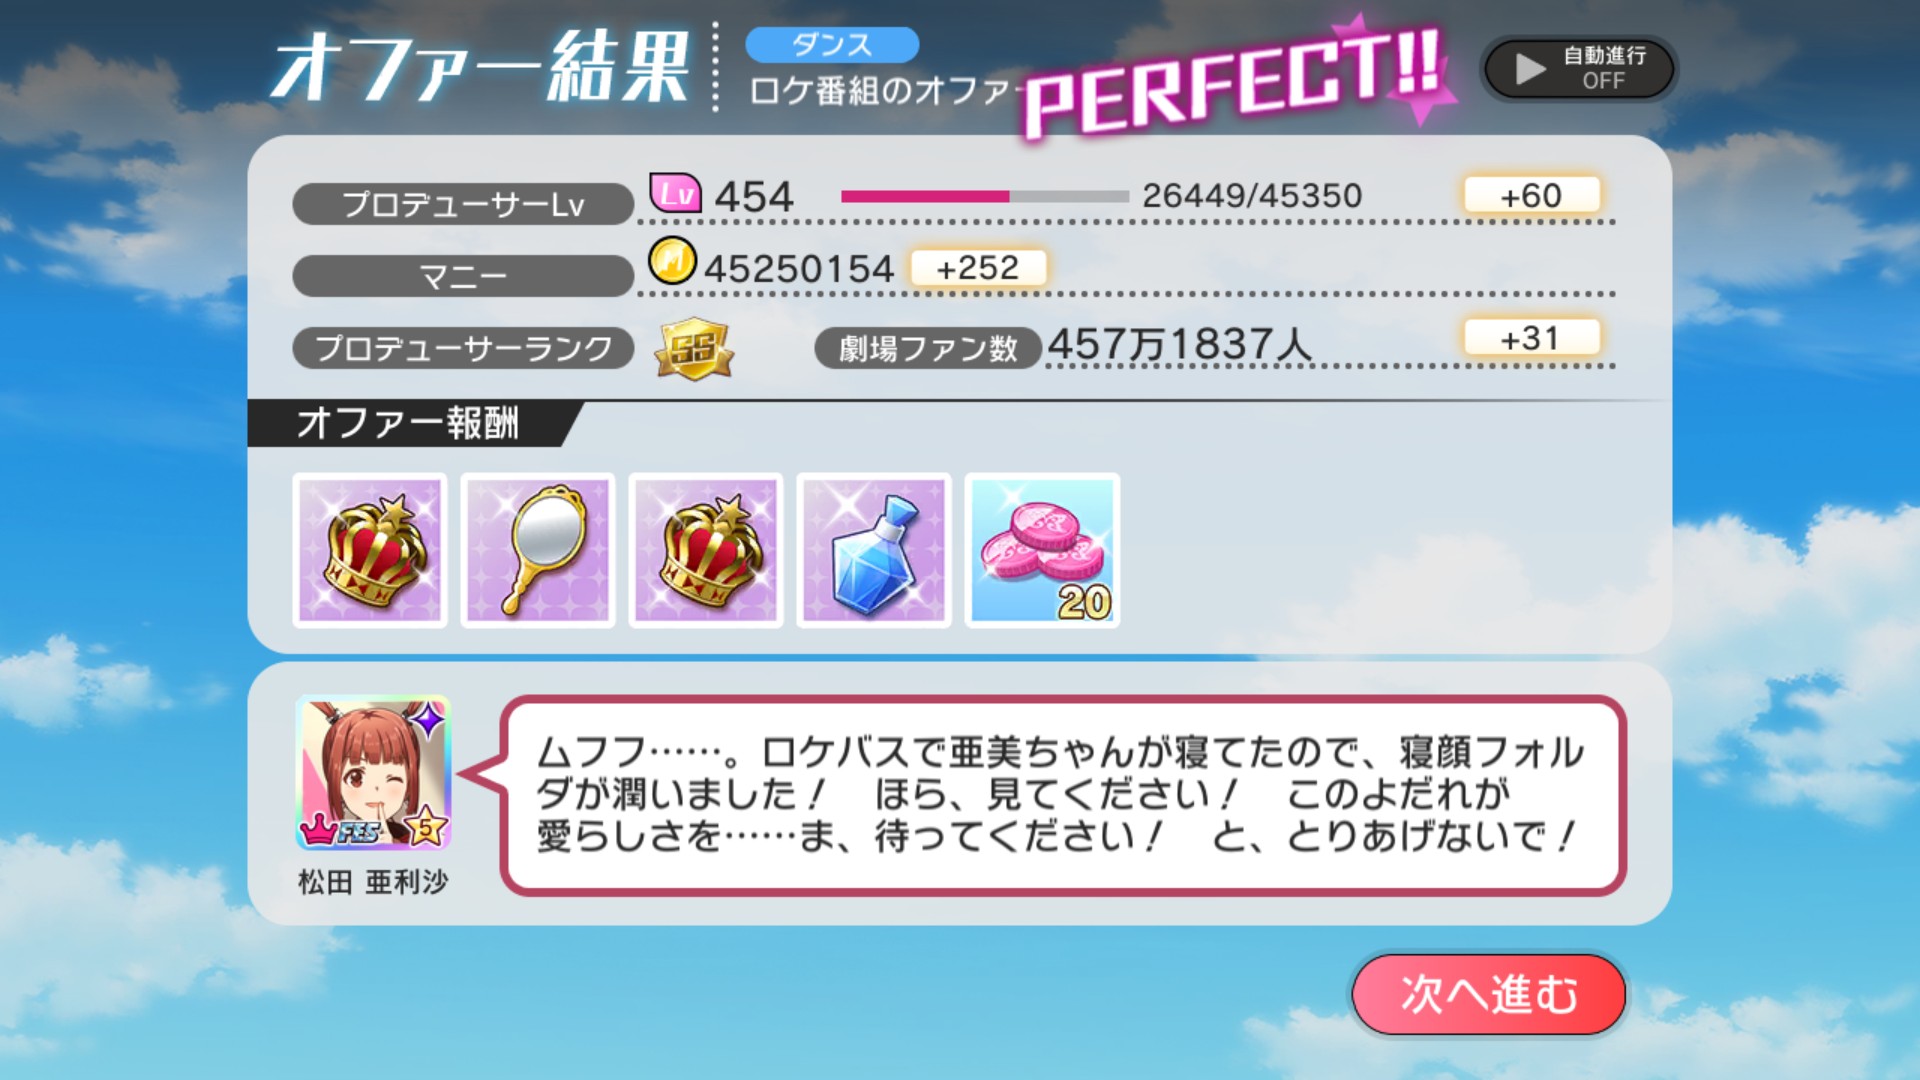Screen dimensions: 1920x1080
Task: Tap the +252 money gain badge
Action: point(978,267)
